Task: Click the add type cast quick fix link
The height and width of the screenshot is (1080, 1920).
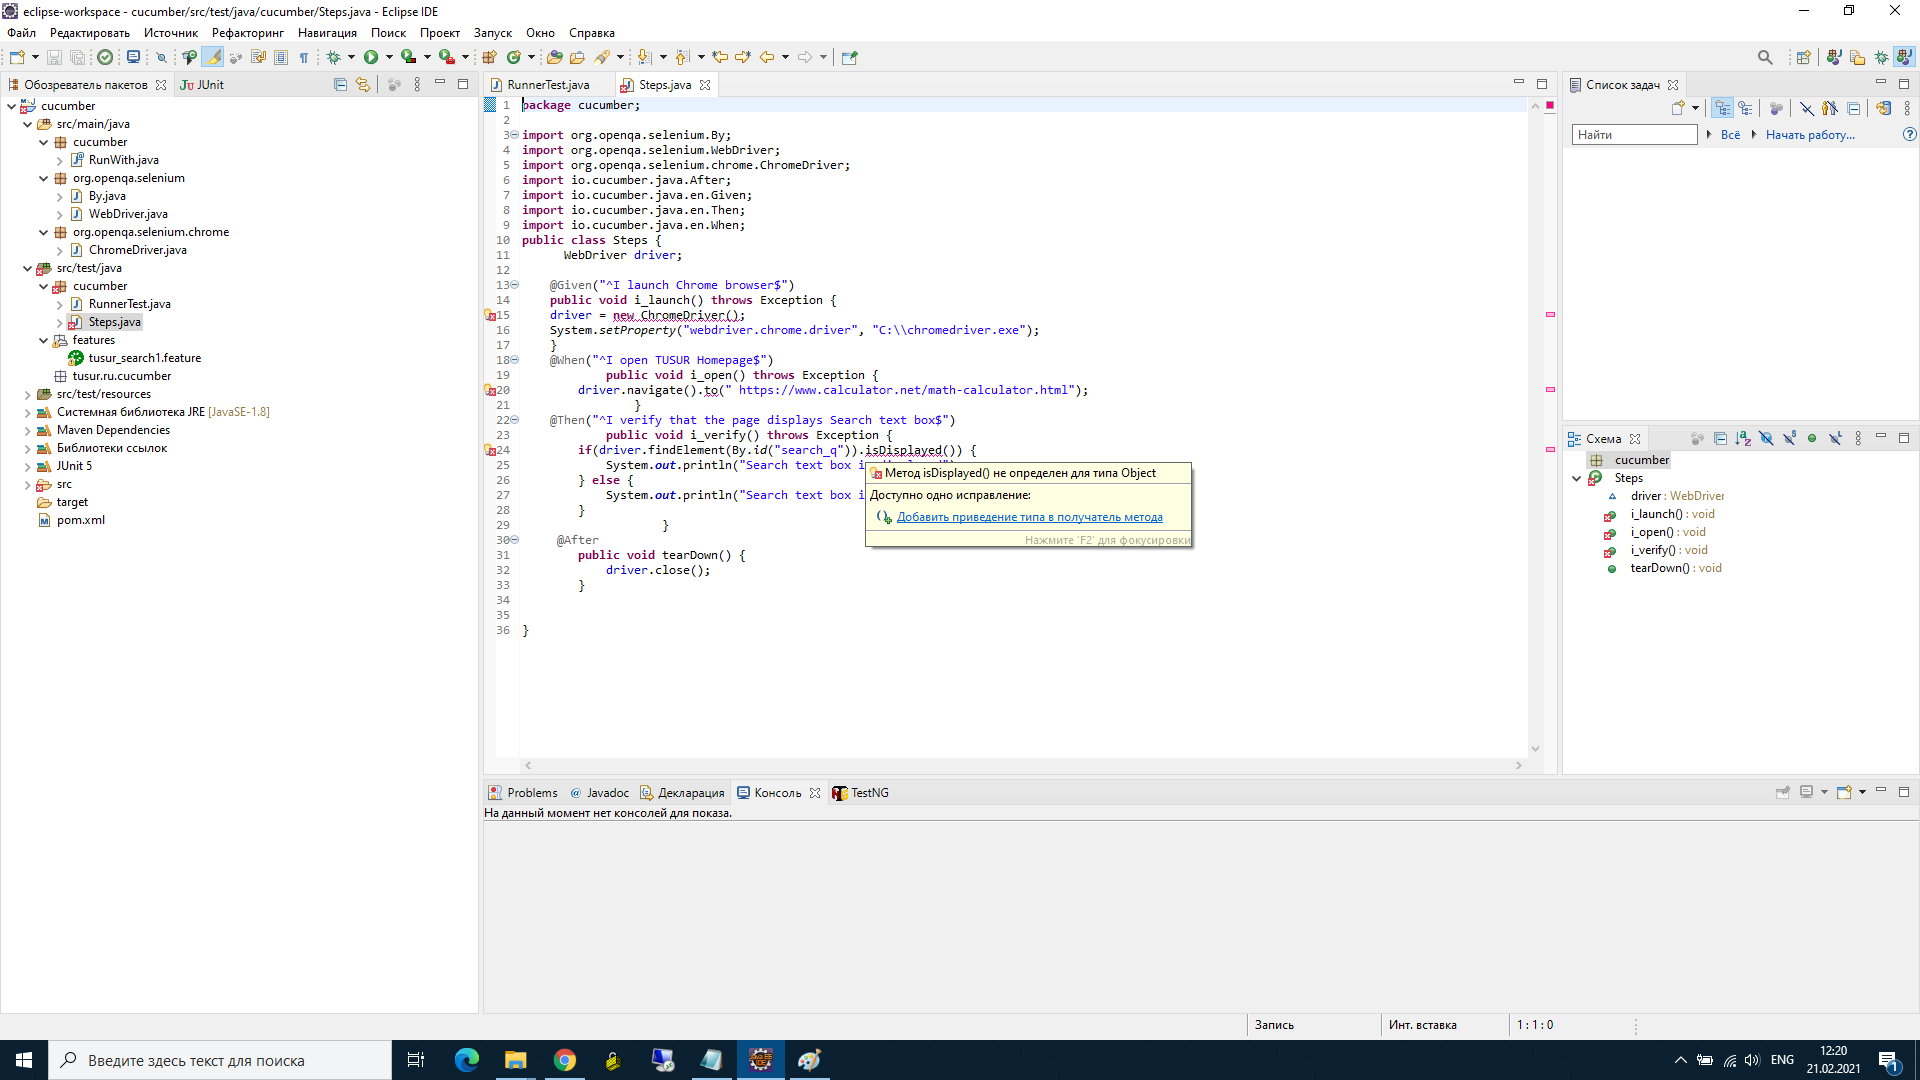Action: pos(1029,517)
